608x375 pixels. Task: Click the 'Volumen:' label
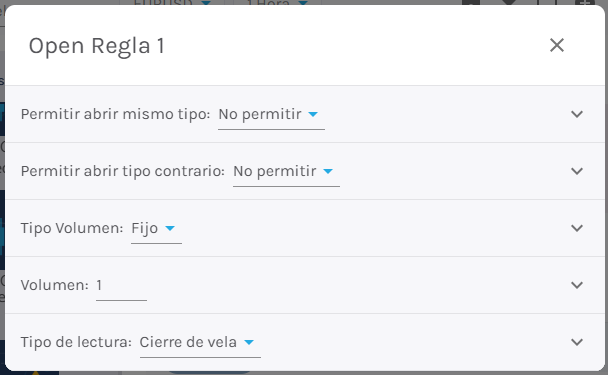(55, 285)
